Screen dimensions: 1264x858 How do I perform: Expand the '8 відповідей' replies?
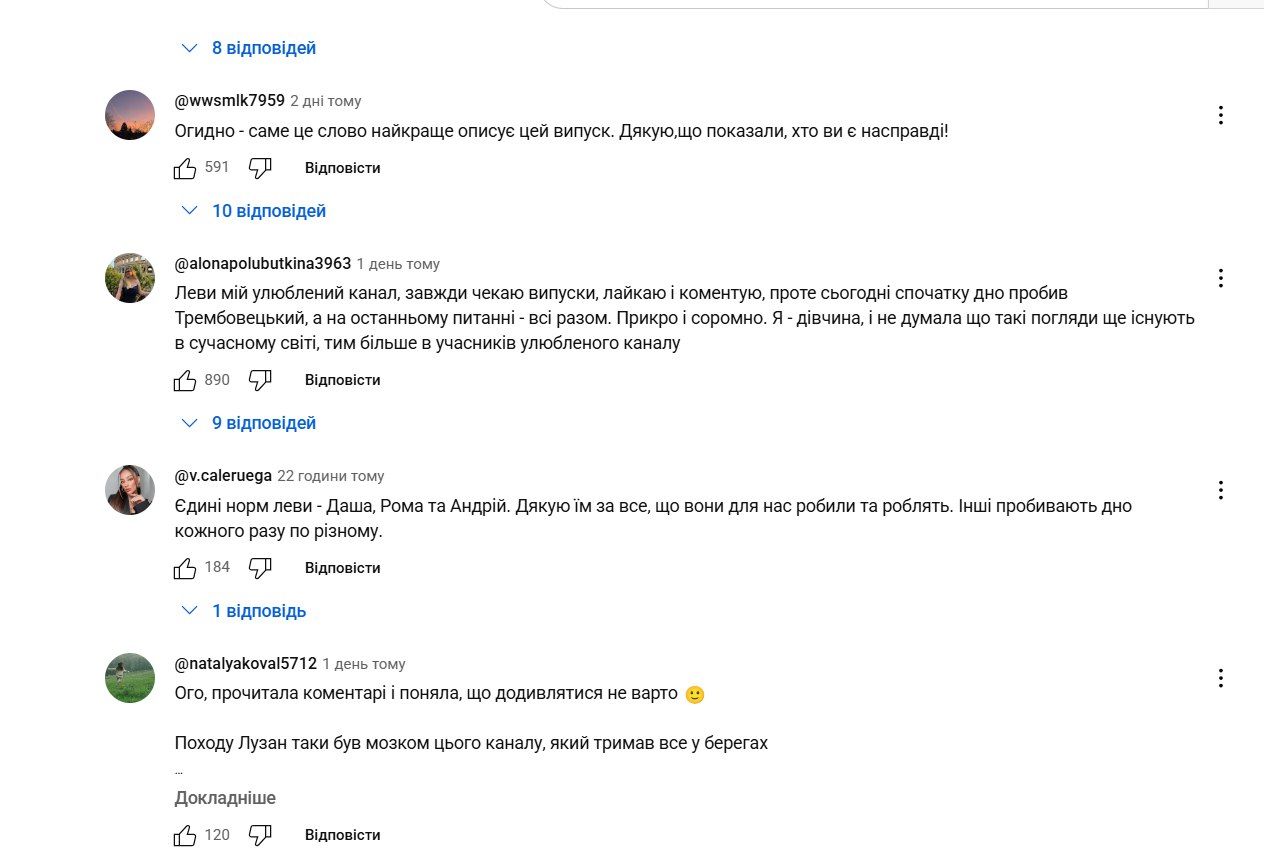250,48
